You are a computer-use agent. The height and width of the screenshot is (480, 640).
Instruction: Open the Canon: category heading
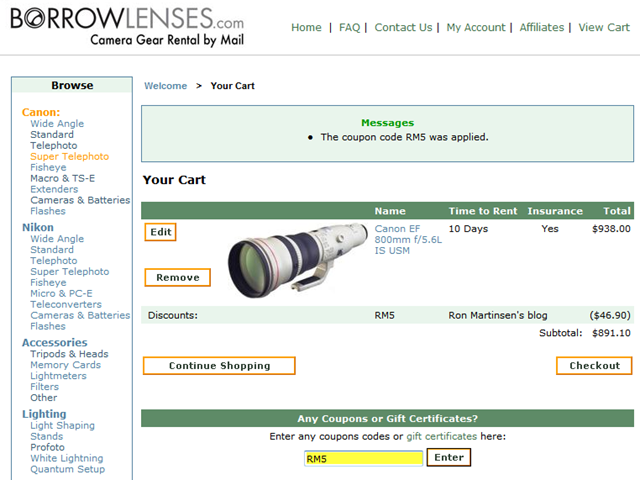41,112
